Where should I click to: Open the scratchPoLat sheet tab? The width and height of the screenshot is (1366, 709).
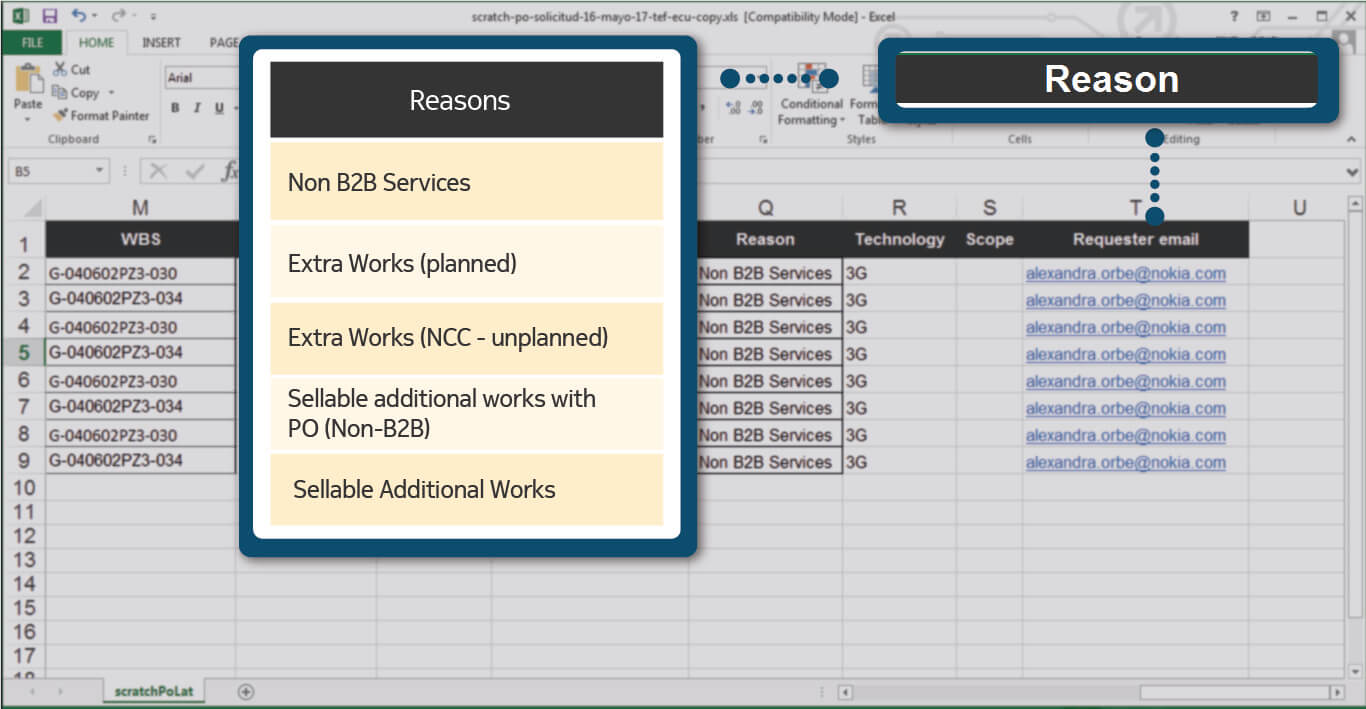click(x=153, y=691)
